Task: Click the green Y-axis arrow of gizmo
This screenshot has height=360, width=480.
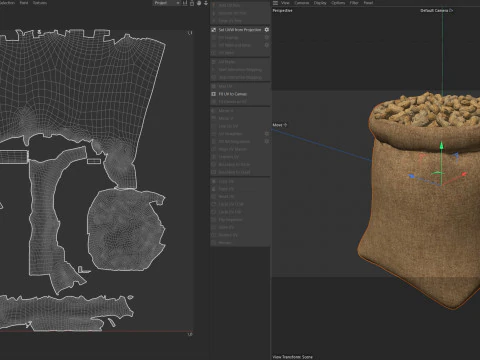Action: tap(441, 146)
